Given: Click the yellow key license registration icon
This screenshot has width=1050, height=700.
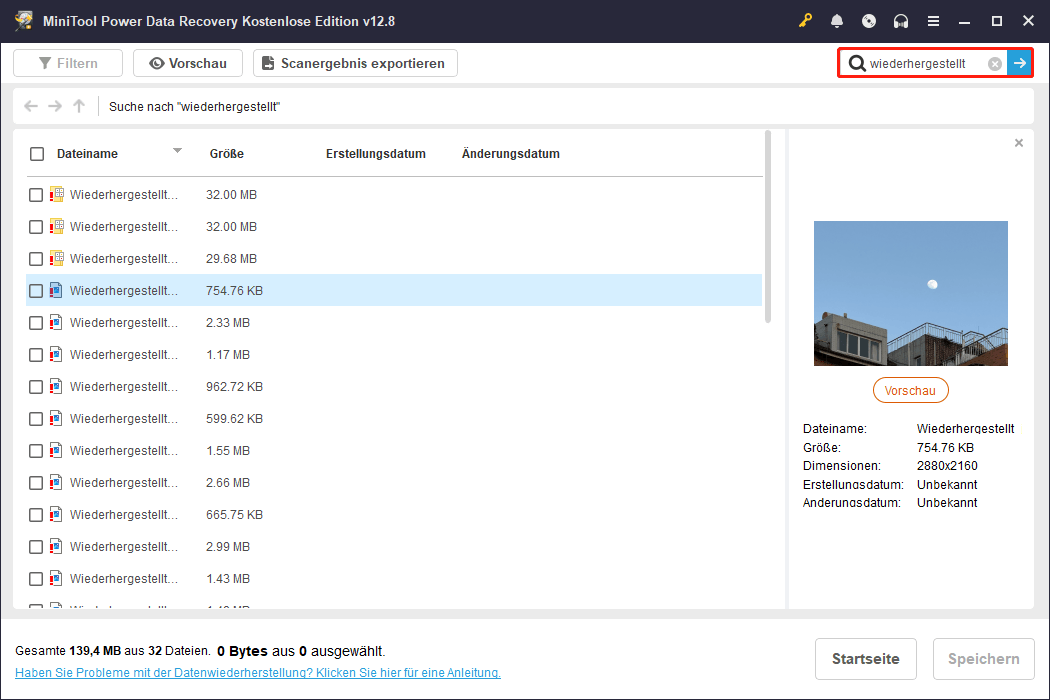Looking at the screenshot, I should [x=805, y=20].
